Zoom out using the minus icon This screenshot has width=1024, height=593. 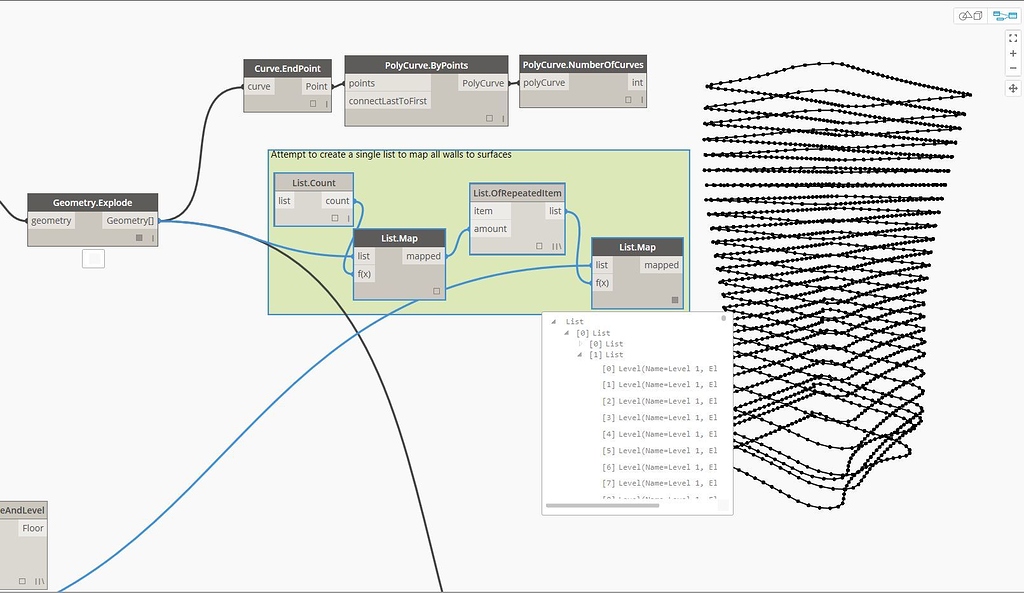pyautogui.click(x=1013, y=68)
